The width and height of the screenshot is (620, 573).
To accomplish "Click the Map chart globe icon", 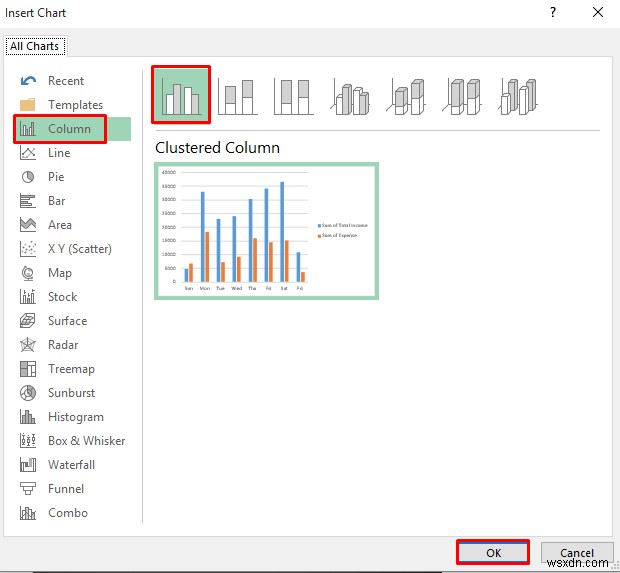I will tap(28, 273).
